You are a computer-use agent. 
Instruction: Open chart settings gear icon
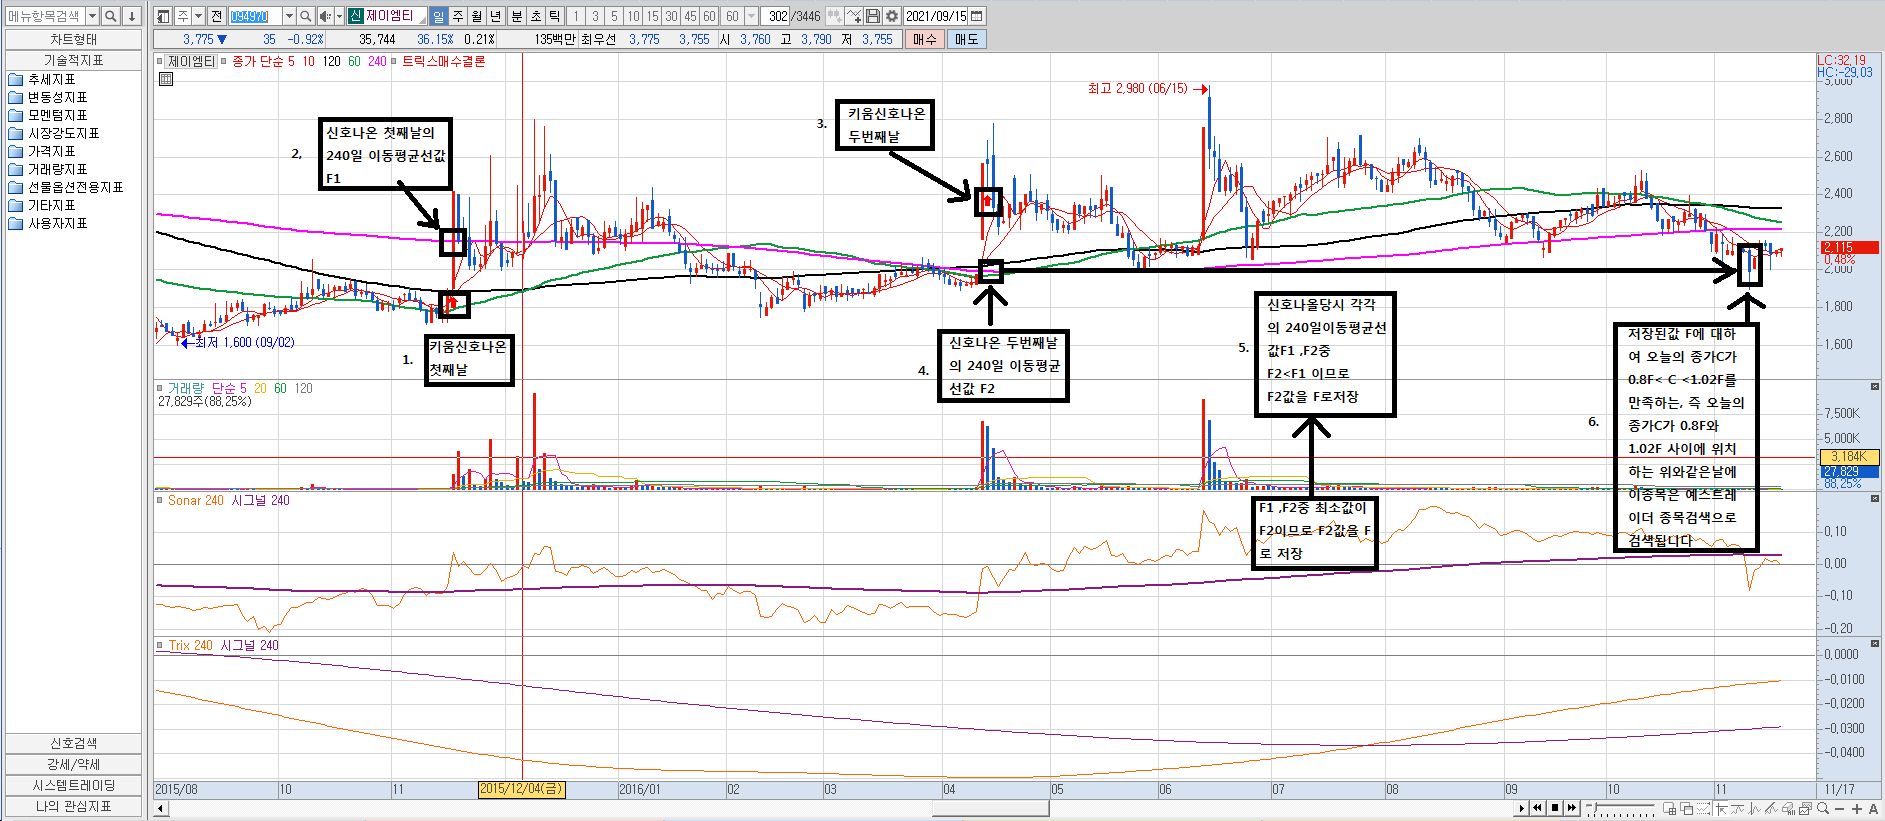(x=891, y=16)
